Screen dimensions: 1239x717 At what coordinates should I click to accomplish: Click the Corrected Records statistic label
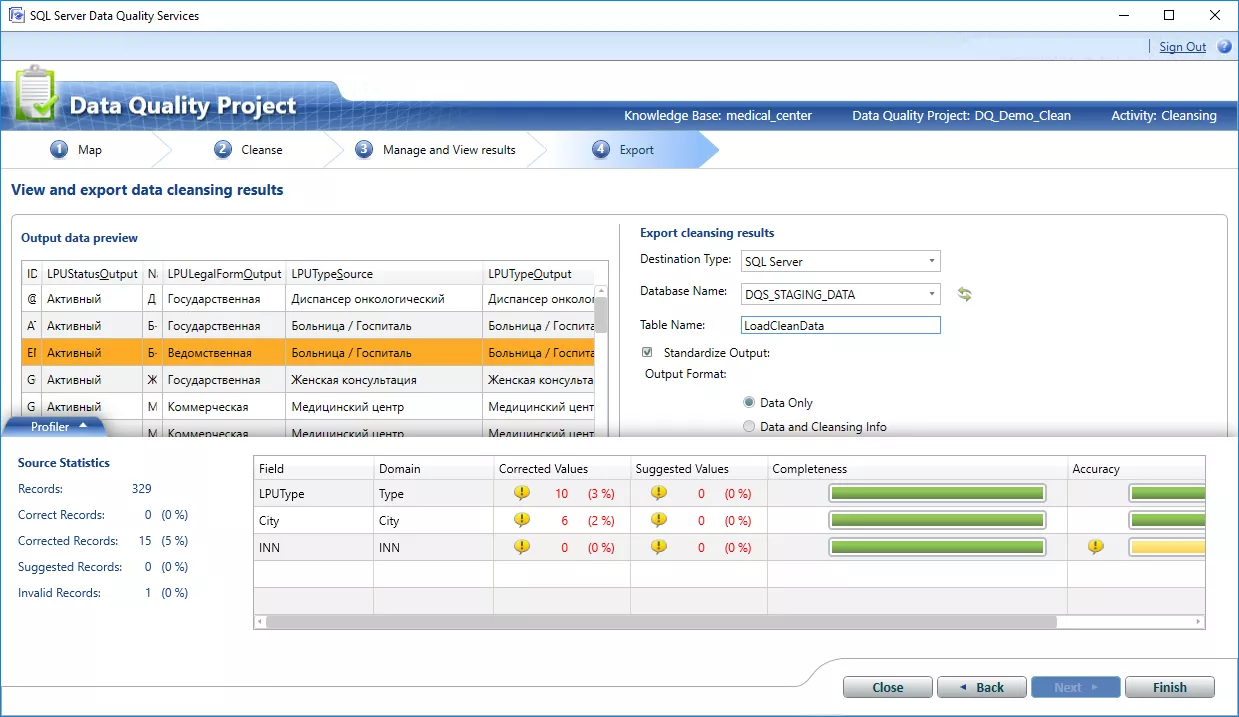(68, 541)
